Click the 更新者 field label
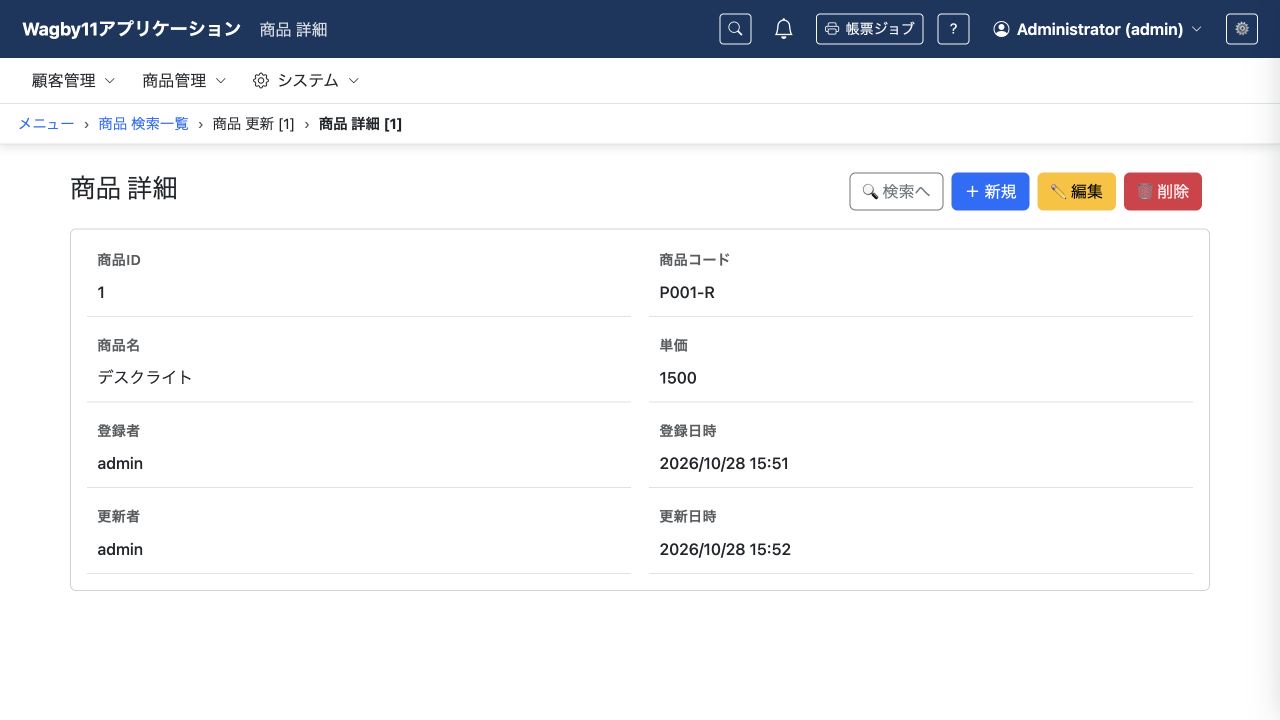This screenshot has width=1280, height=720. (x=118, y=517)
